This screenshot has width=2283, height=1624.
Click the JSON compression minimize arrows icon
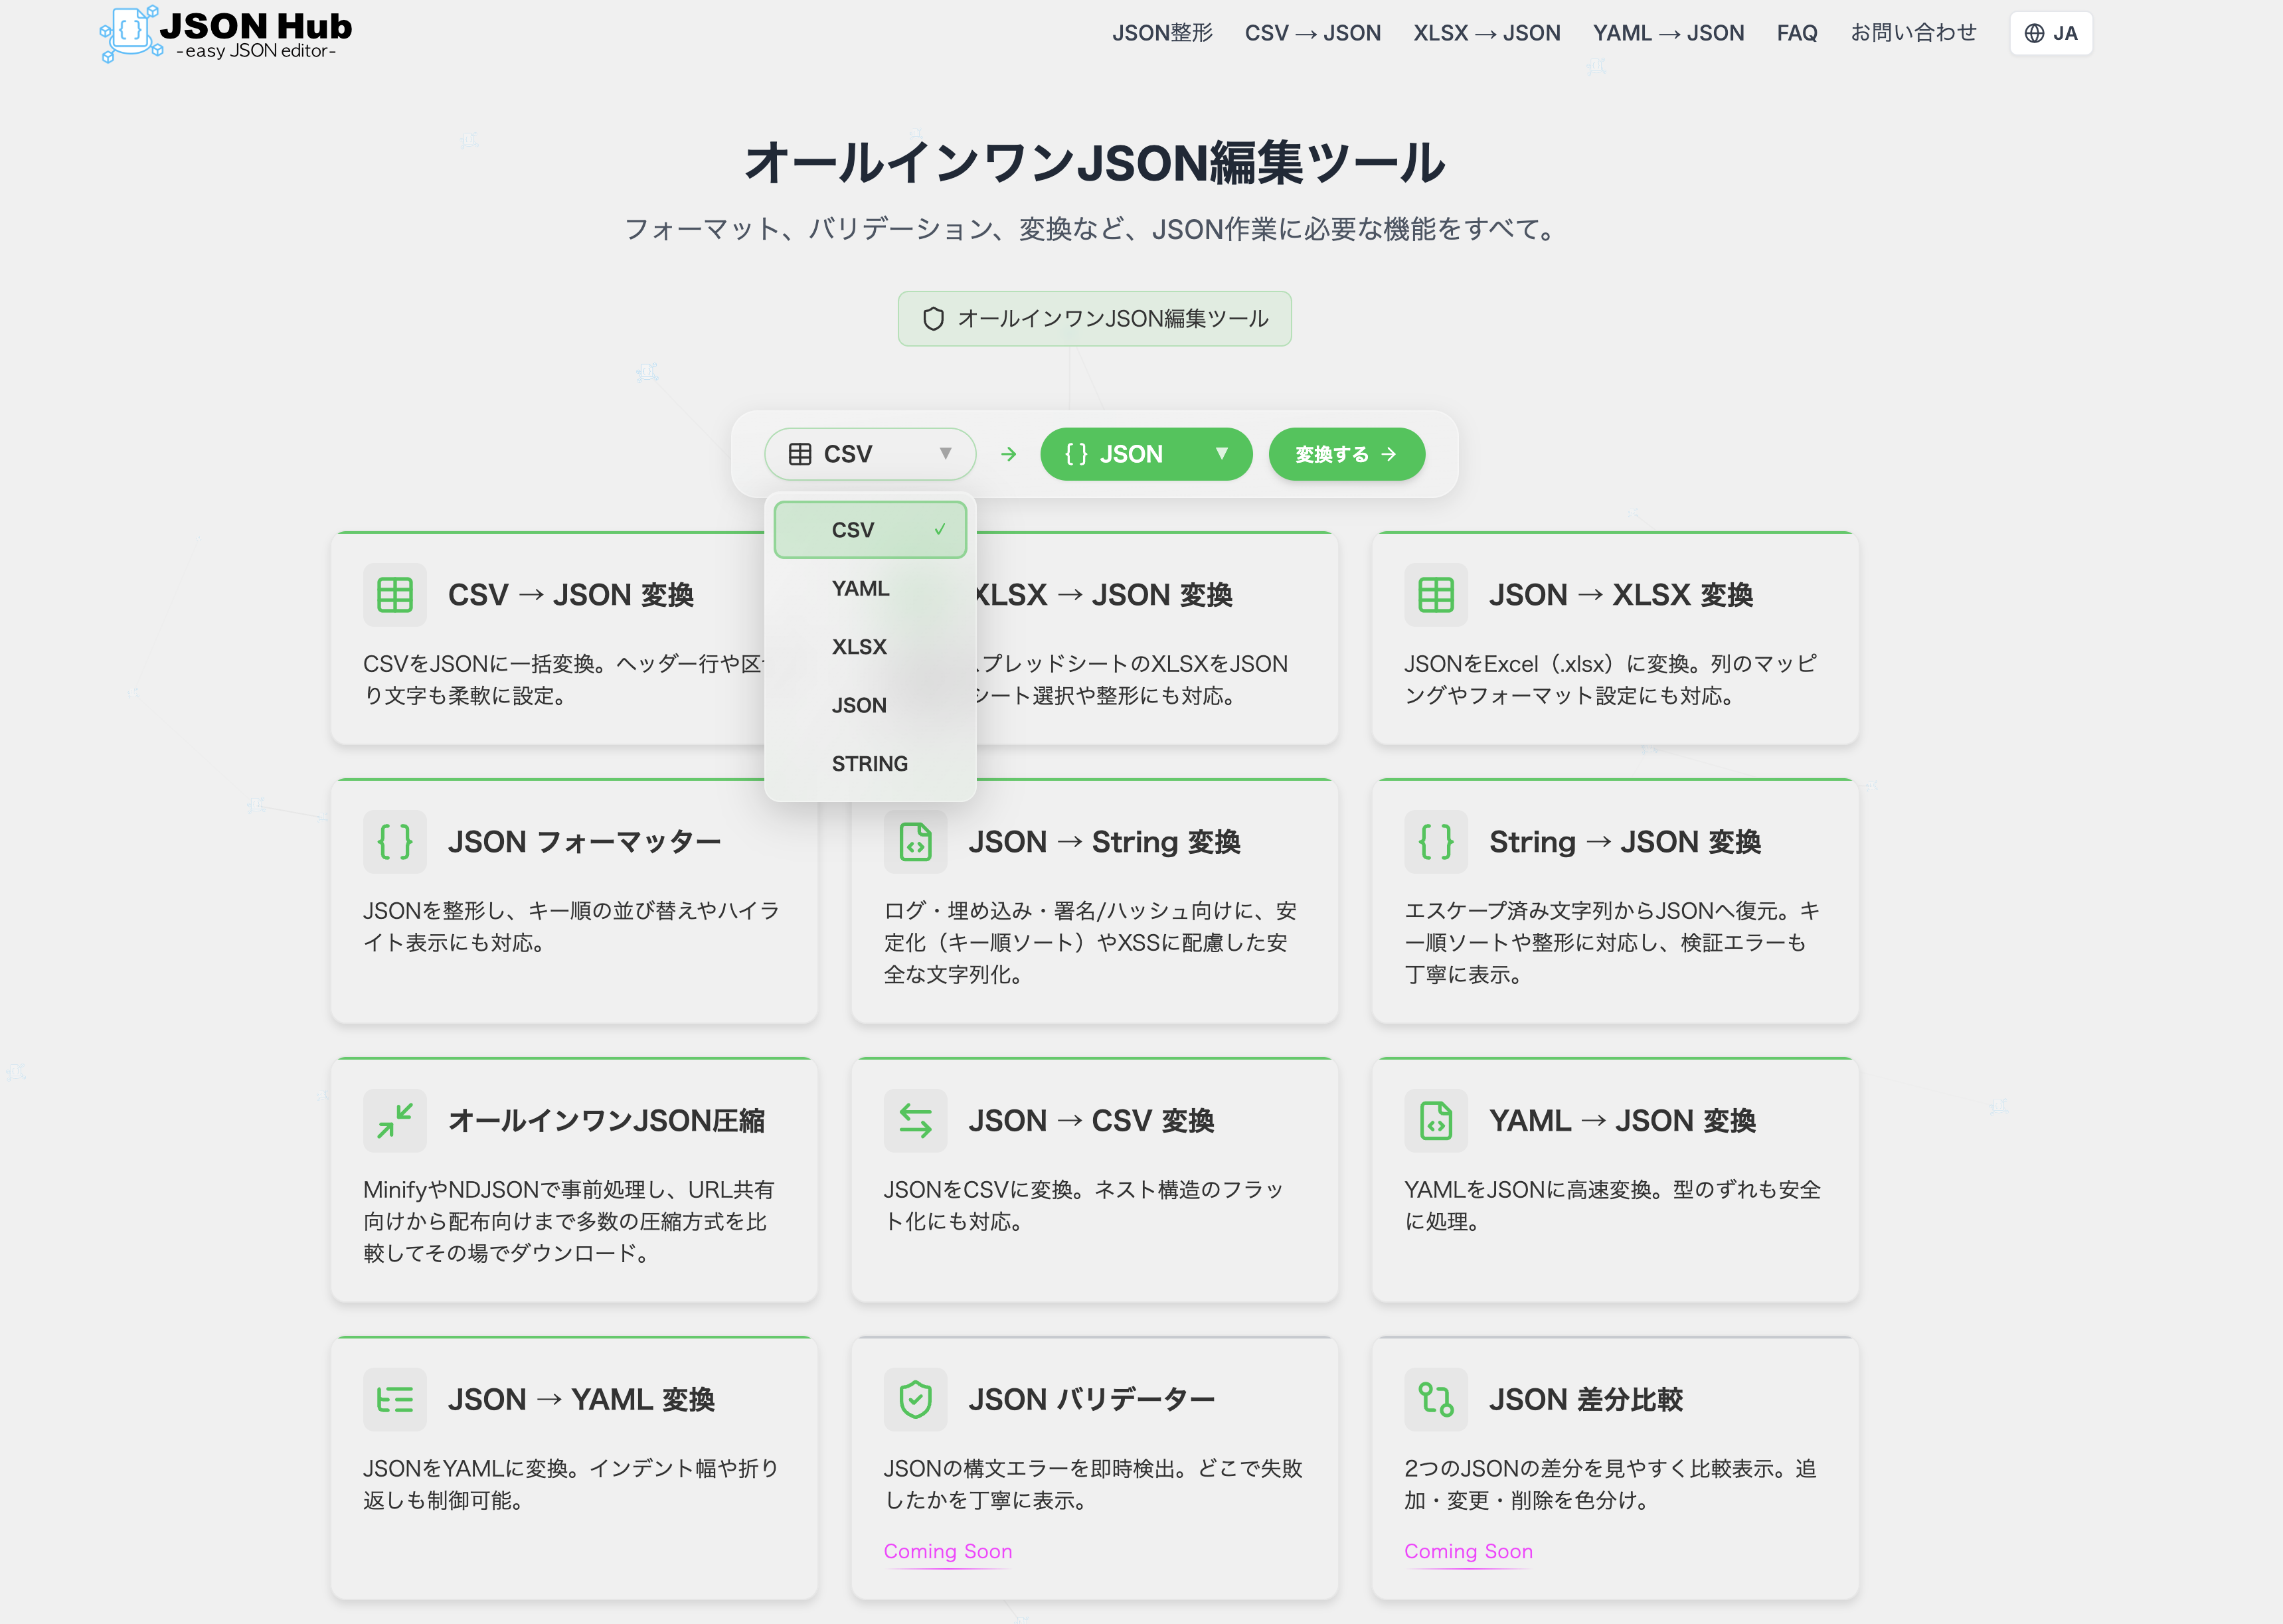(395, 1120)
